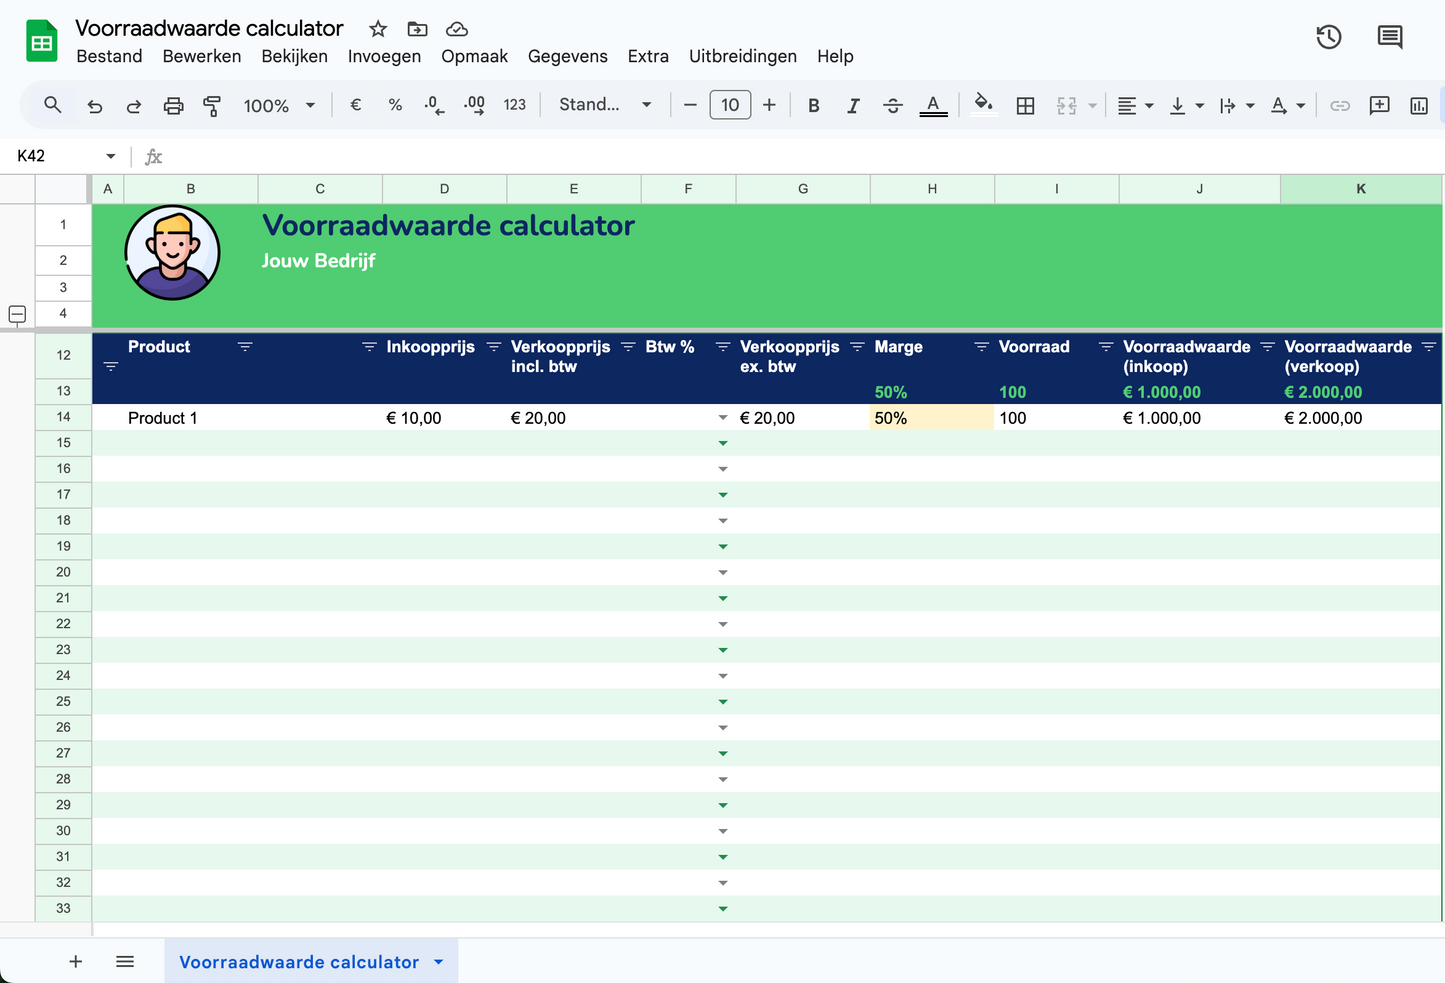Open version history clock icon

click(x=1328, y=38)
